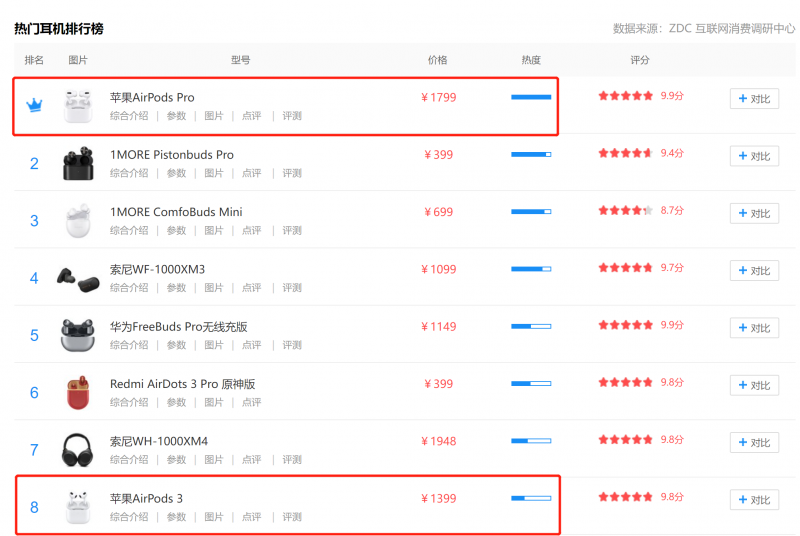Add 苹果AirPods 3 to 对比 comparison
The height and width of the screenshot is (536, 800).
click(x=754, y=499)
